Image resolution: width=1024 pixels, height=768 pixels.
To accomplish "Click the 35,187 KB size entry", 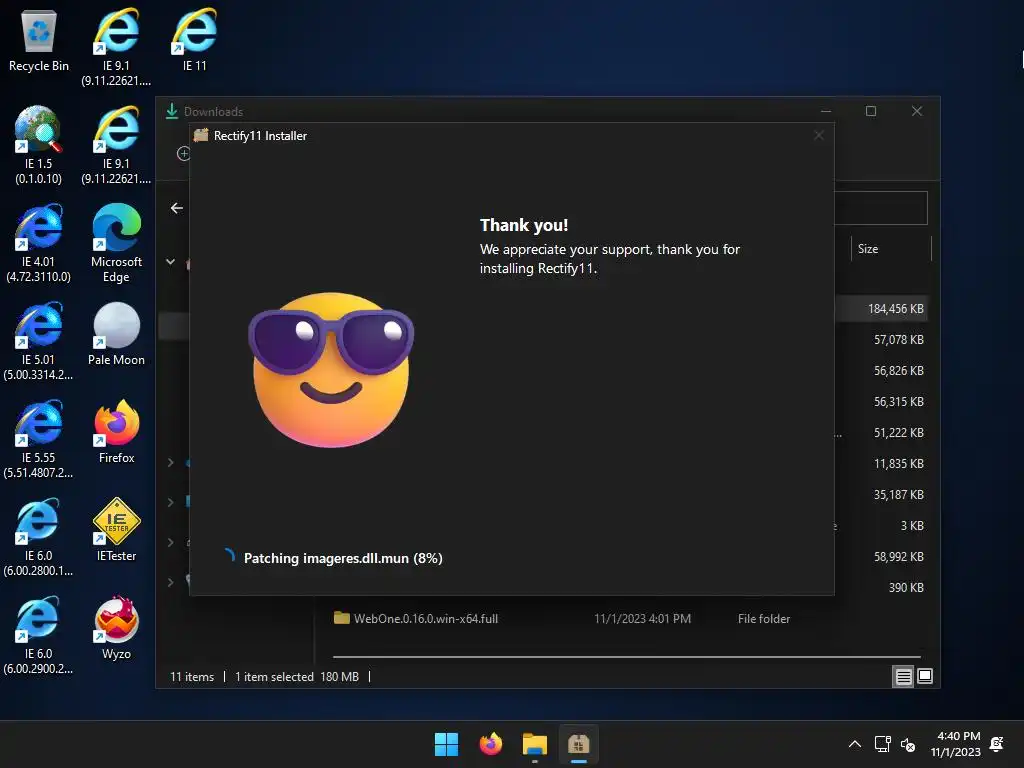I will click(x=899, y=494).
